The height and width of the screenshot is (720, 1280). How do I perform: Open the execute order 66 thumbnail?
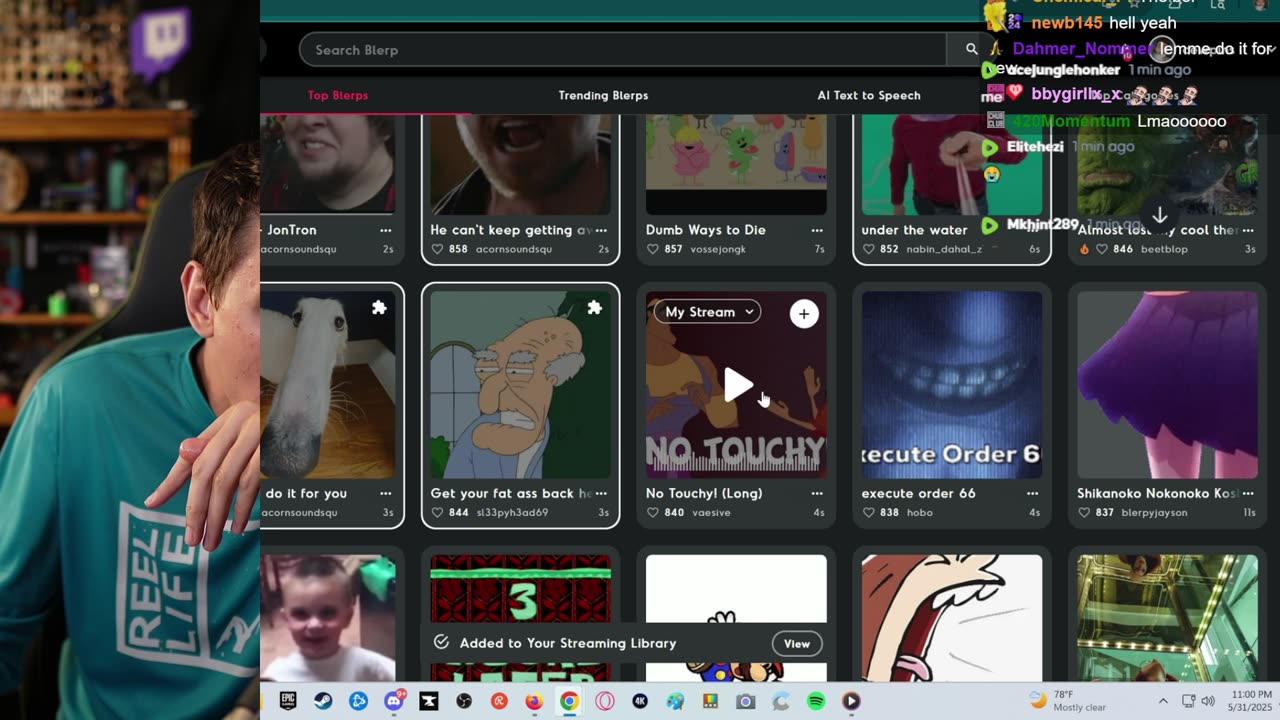tap(952, 385)
